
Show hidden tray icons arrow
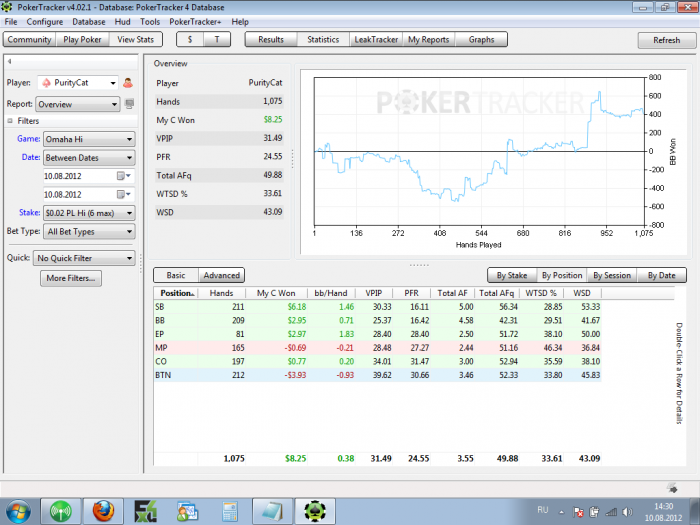point(562,512)
